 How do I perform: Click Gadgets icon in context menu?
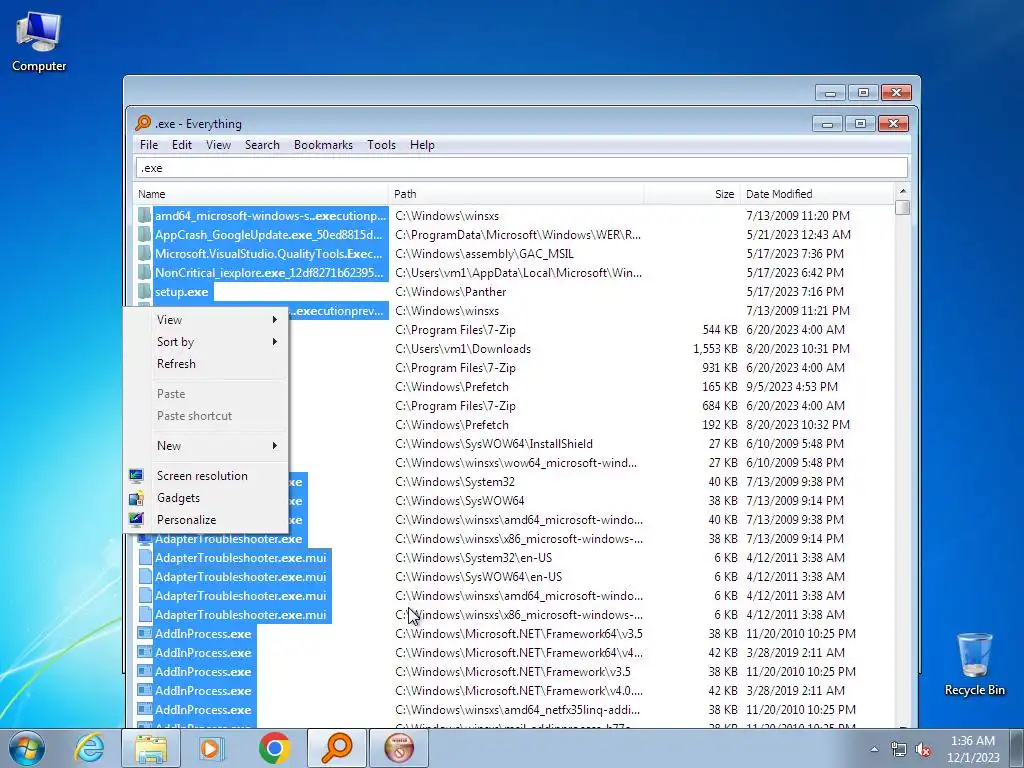(x=136, y=498)
